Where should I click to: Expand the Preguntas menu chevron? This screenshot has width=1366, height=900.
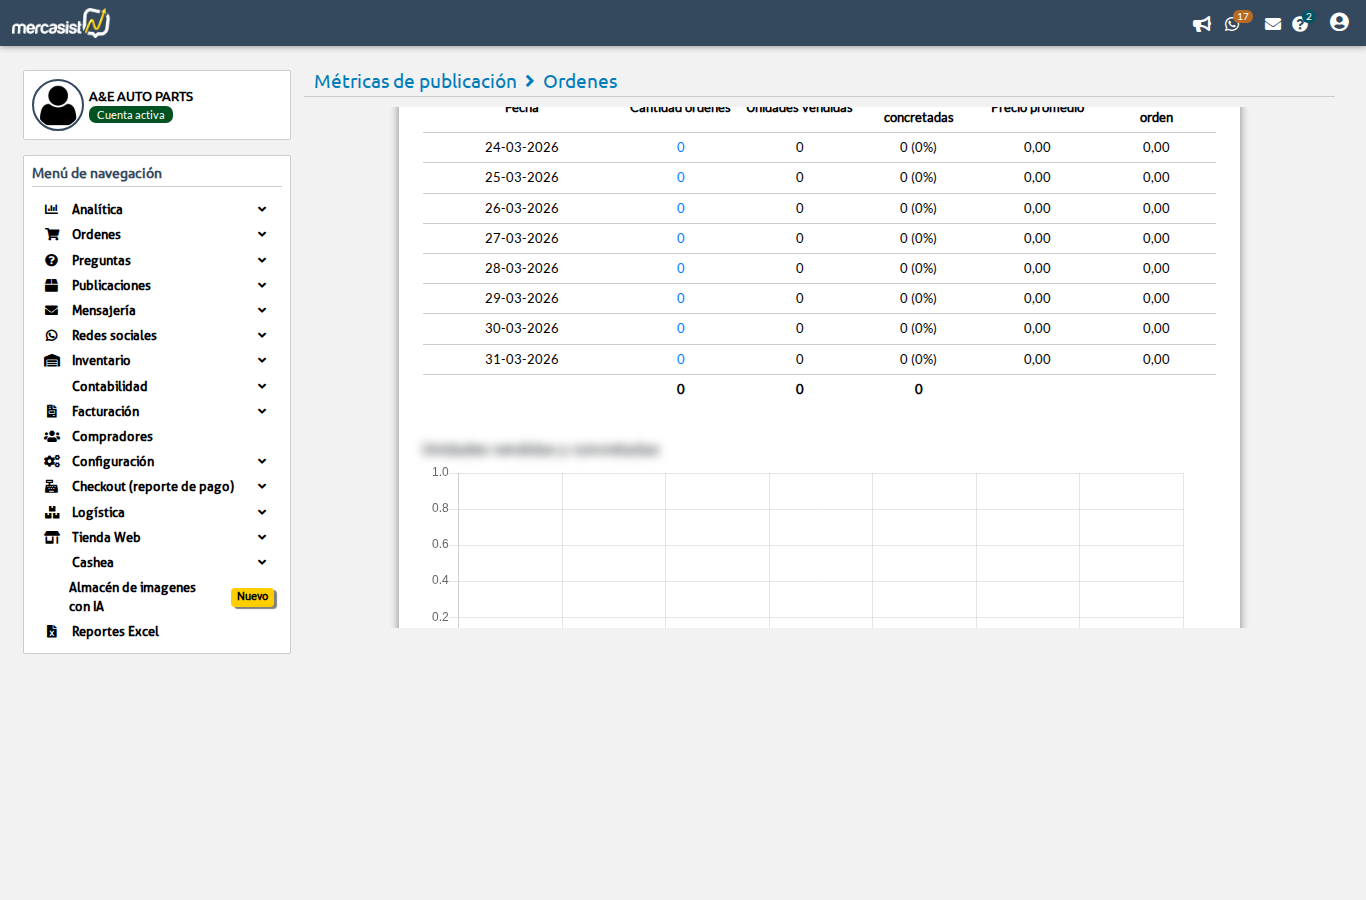[262, 260]
